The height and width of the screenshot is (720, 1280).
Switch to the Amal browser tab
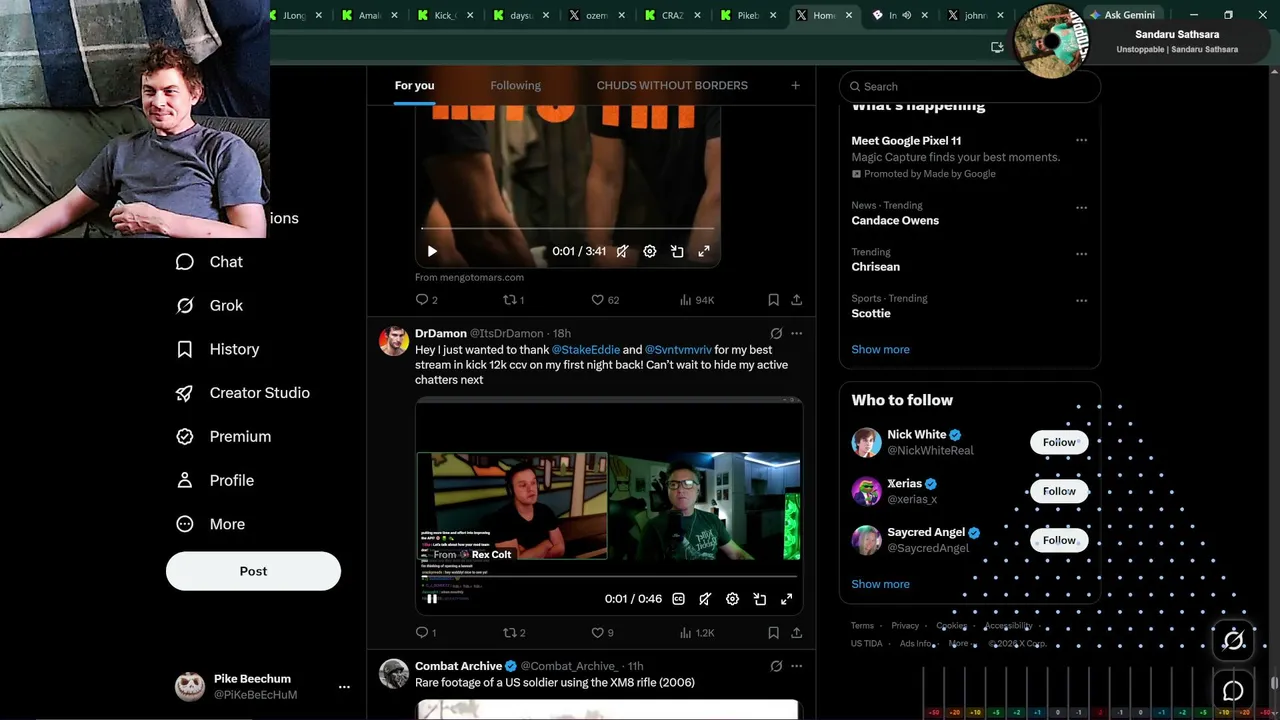coord(370,15)
